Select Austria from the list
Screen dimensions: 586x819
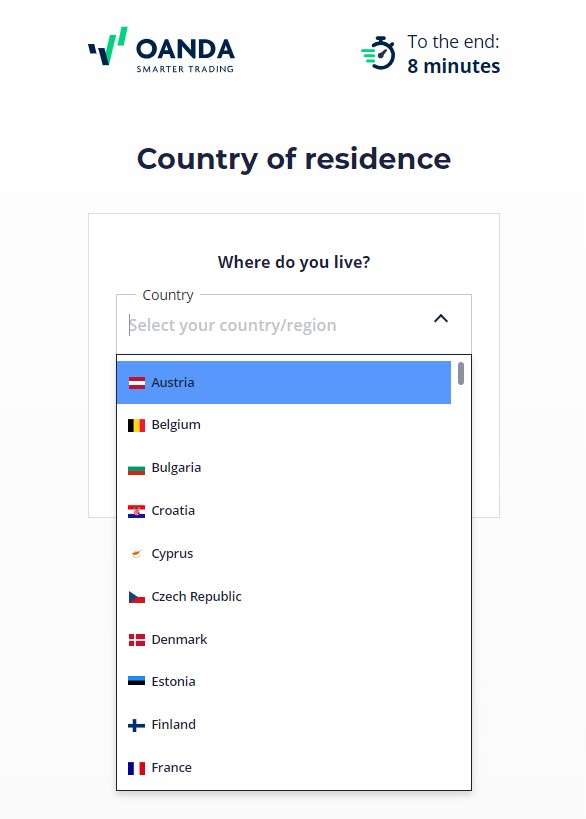tap(284, 382)
